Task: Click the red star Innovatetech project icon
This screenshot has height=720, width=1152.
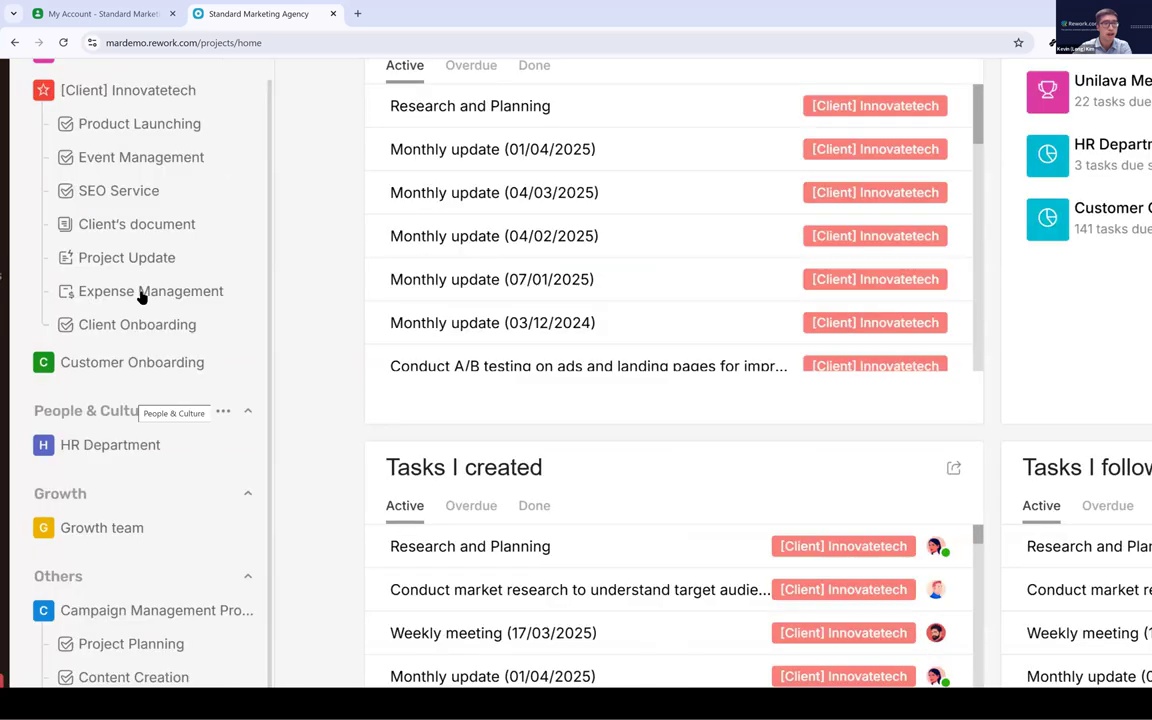Action: (43, 90)
